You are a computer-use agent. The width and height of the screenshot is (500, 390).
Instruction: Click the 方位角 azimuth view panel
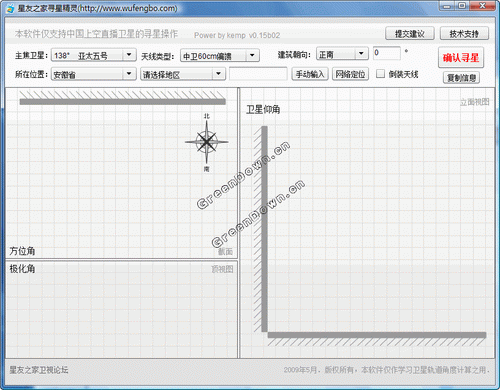[122, 173]
